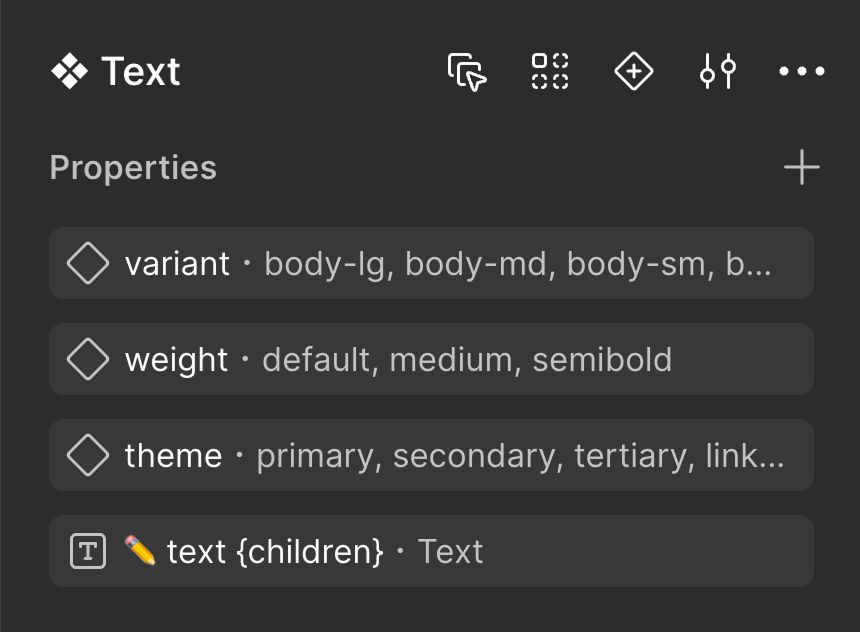Click the select matching layers icon
This screenshot has height=632, width=860.
tap(467, 72)
